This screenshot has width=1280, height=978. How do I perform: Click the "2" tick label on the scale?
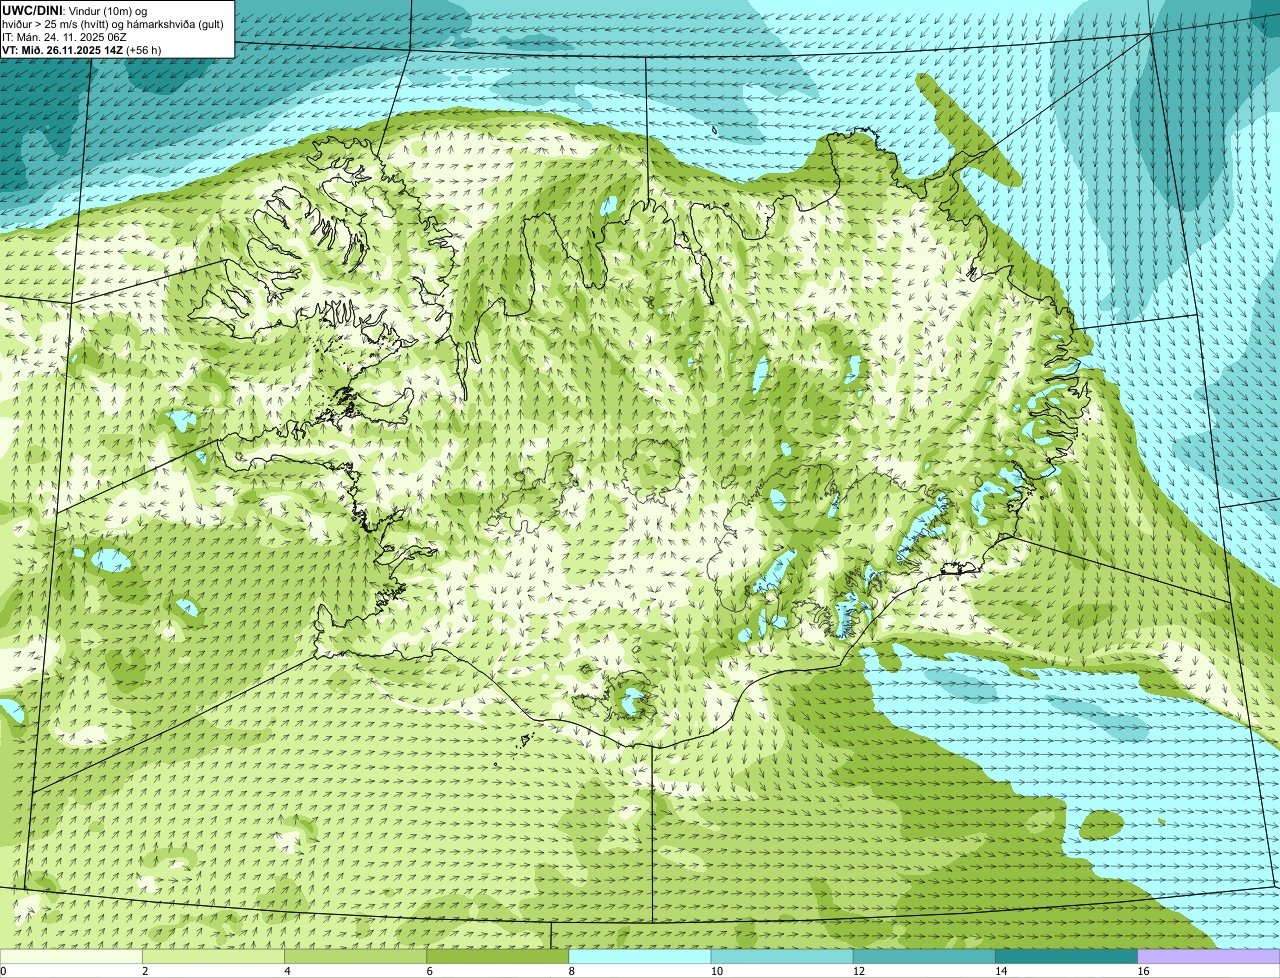click(145, 971)
